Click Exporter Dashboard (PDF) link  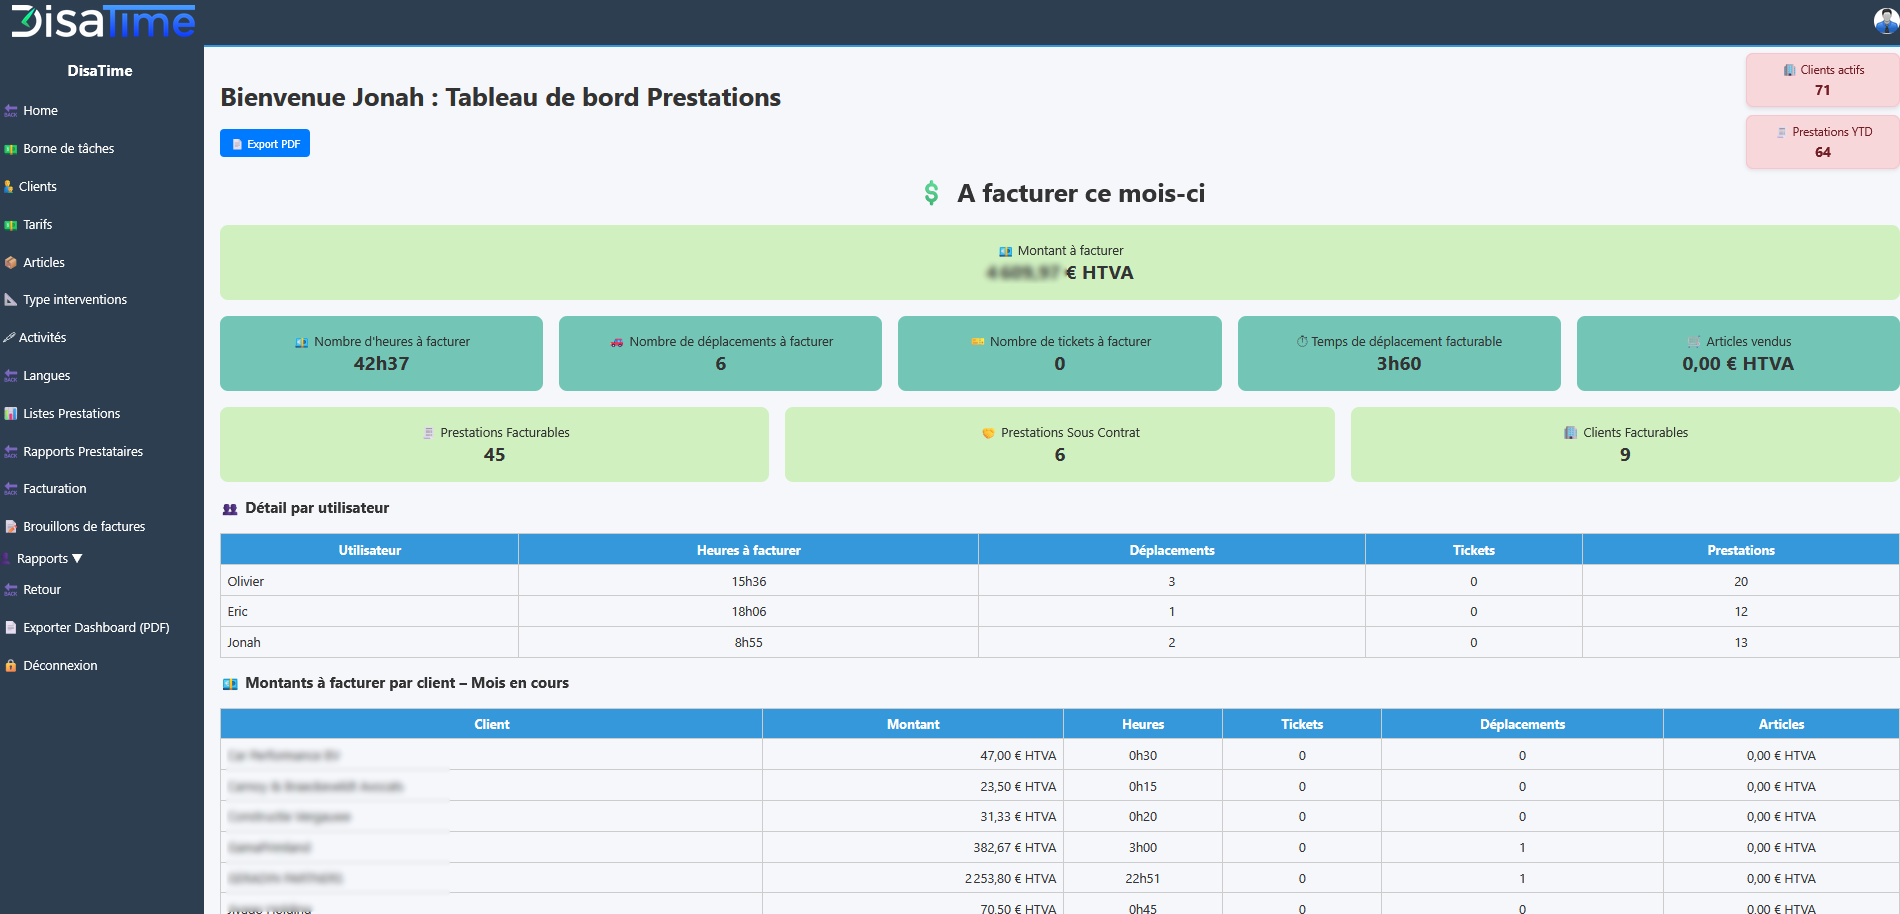pos(95,628)
